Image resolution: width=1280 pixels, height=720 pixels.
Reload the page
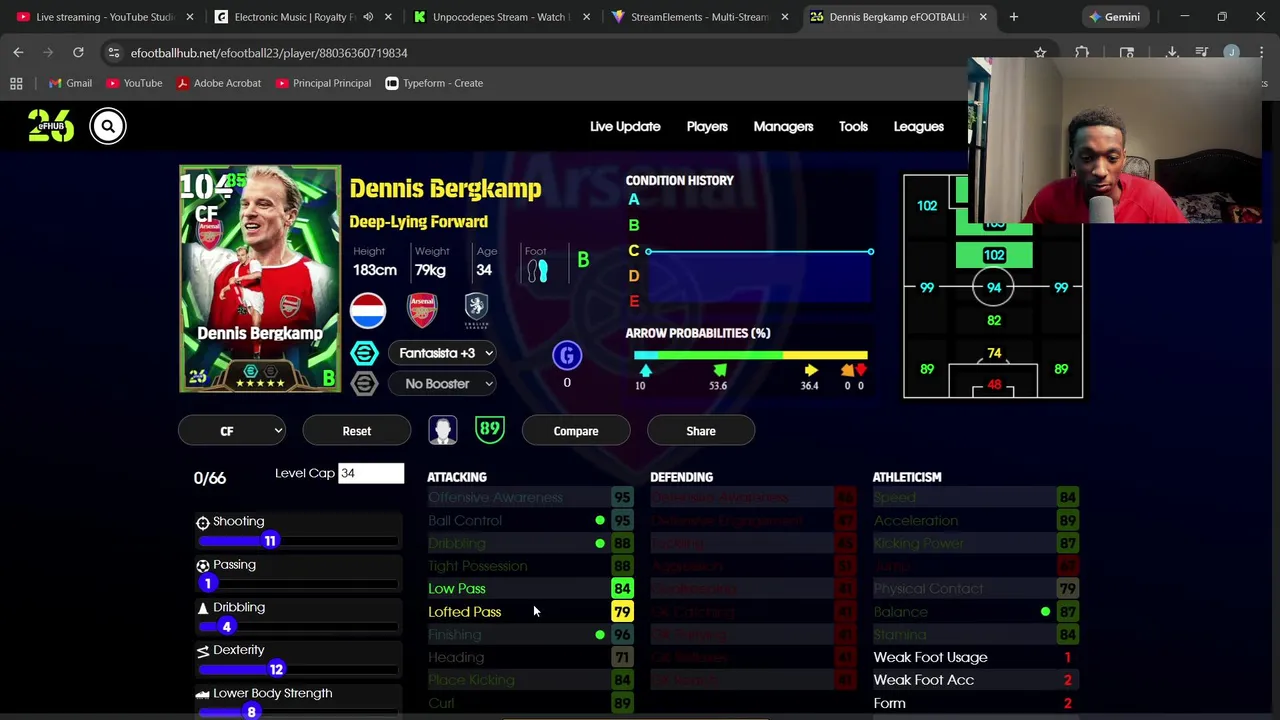click(78, 52)
